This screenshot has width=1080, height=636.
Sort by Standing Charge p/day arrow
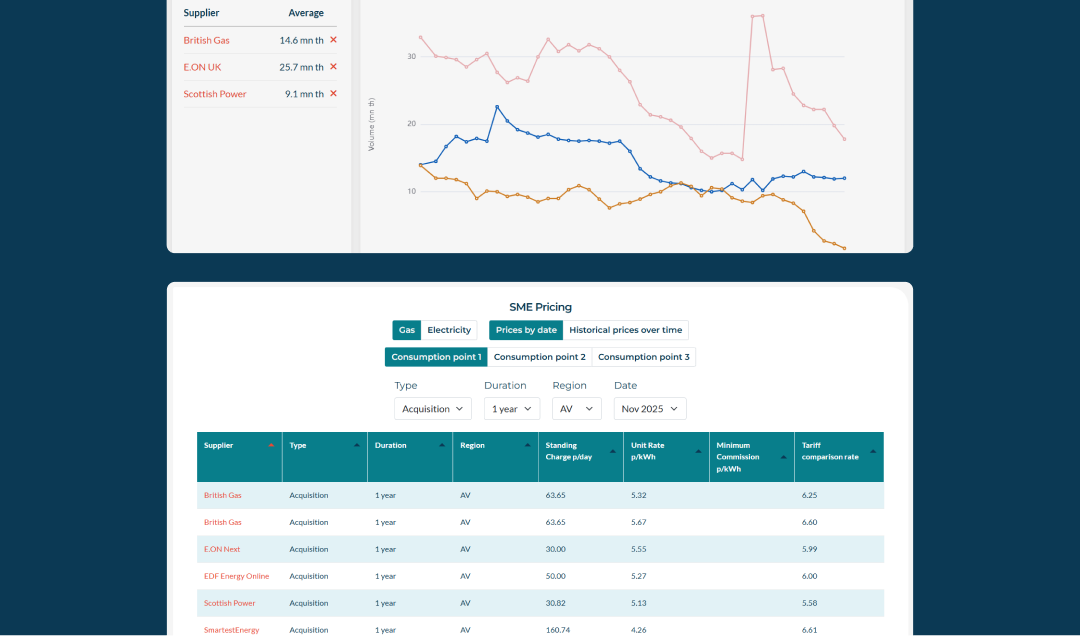(x=613, y=451)
